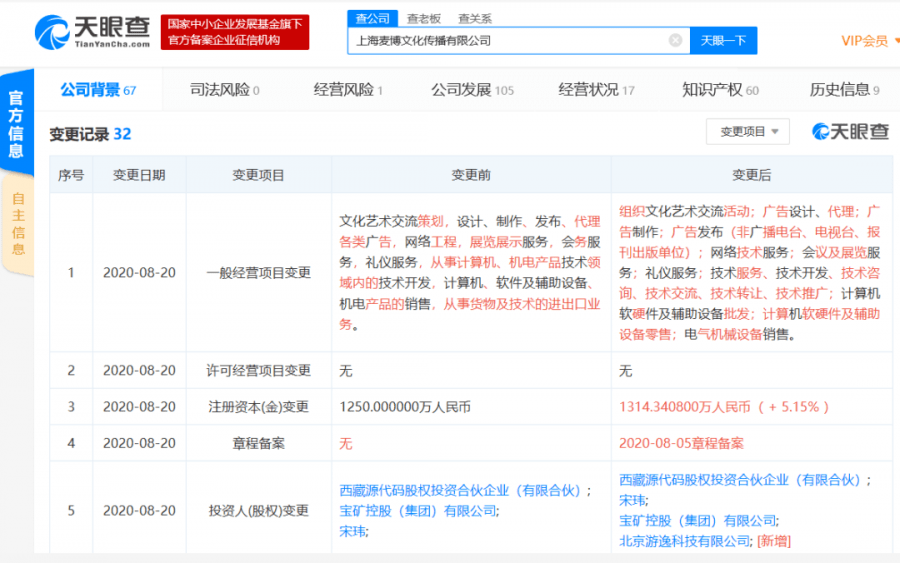
Task: Open the 西藏源代码股权投资合伙企业 link in the 变更前 column
Action: 460,490
